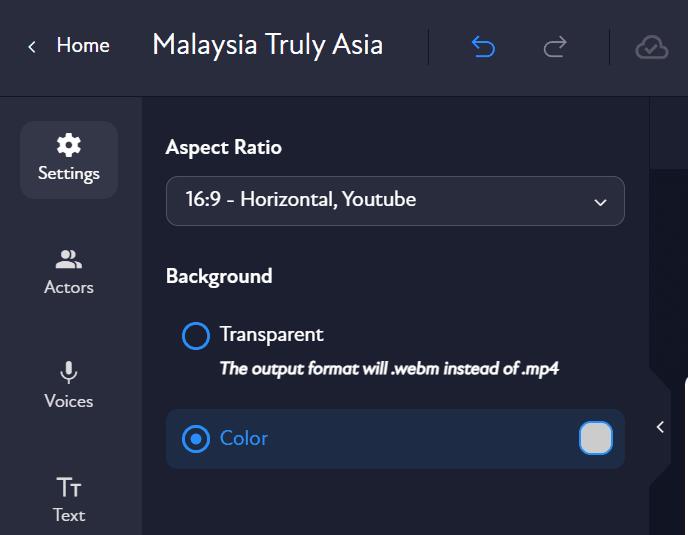688x535 pixels.
Task: Click the redo arrow icon
Action: [555, 47]
